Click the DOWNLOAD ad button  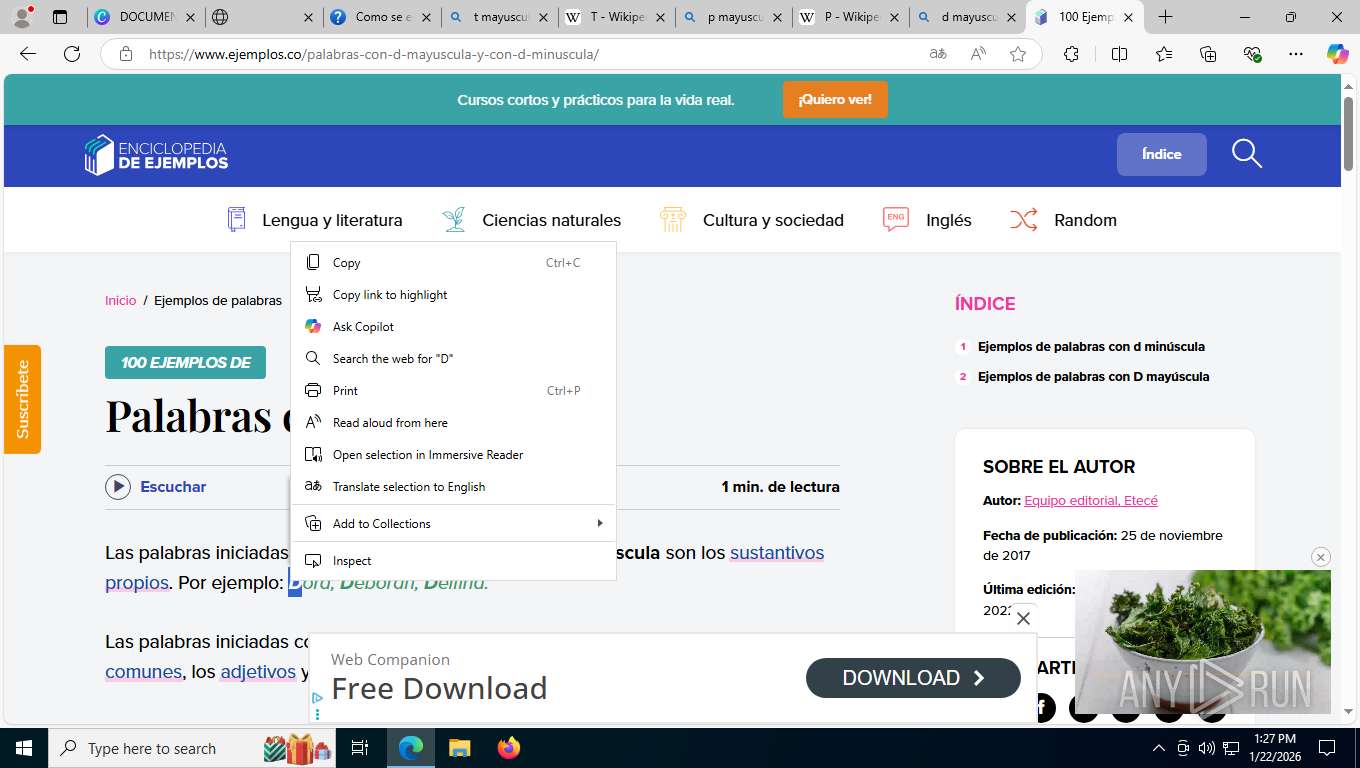click(913, 678)
